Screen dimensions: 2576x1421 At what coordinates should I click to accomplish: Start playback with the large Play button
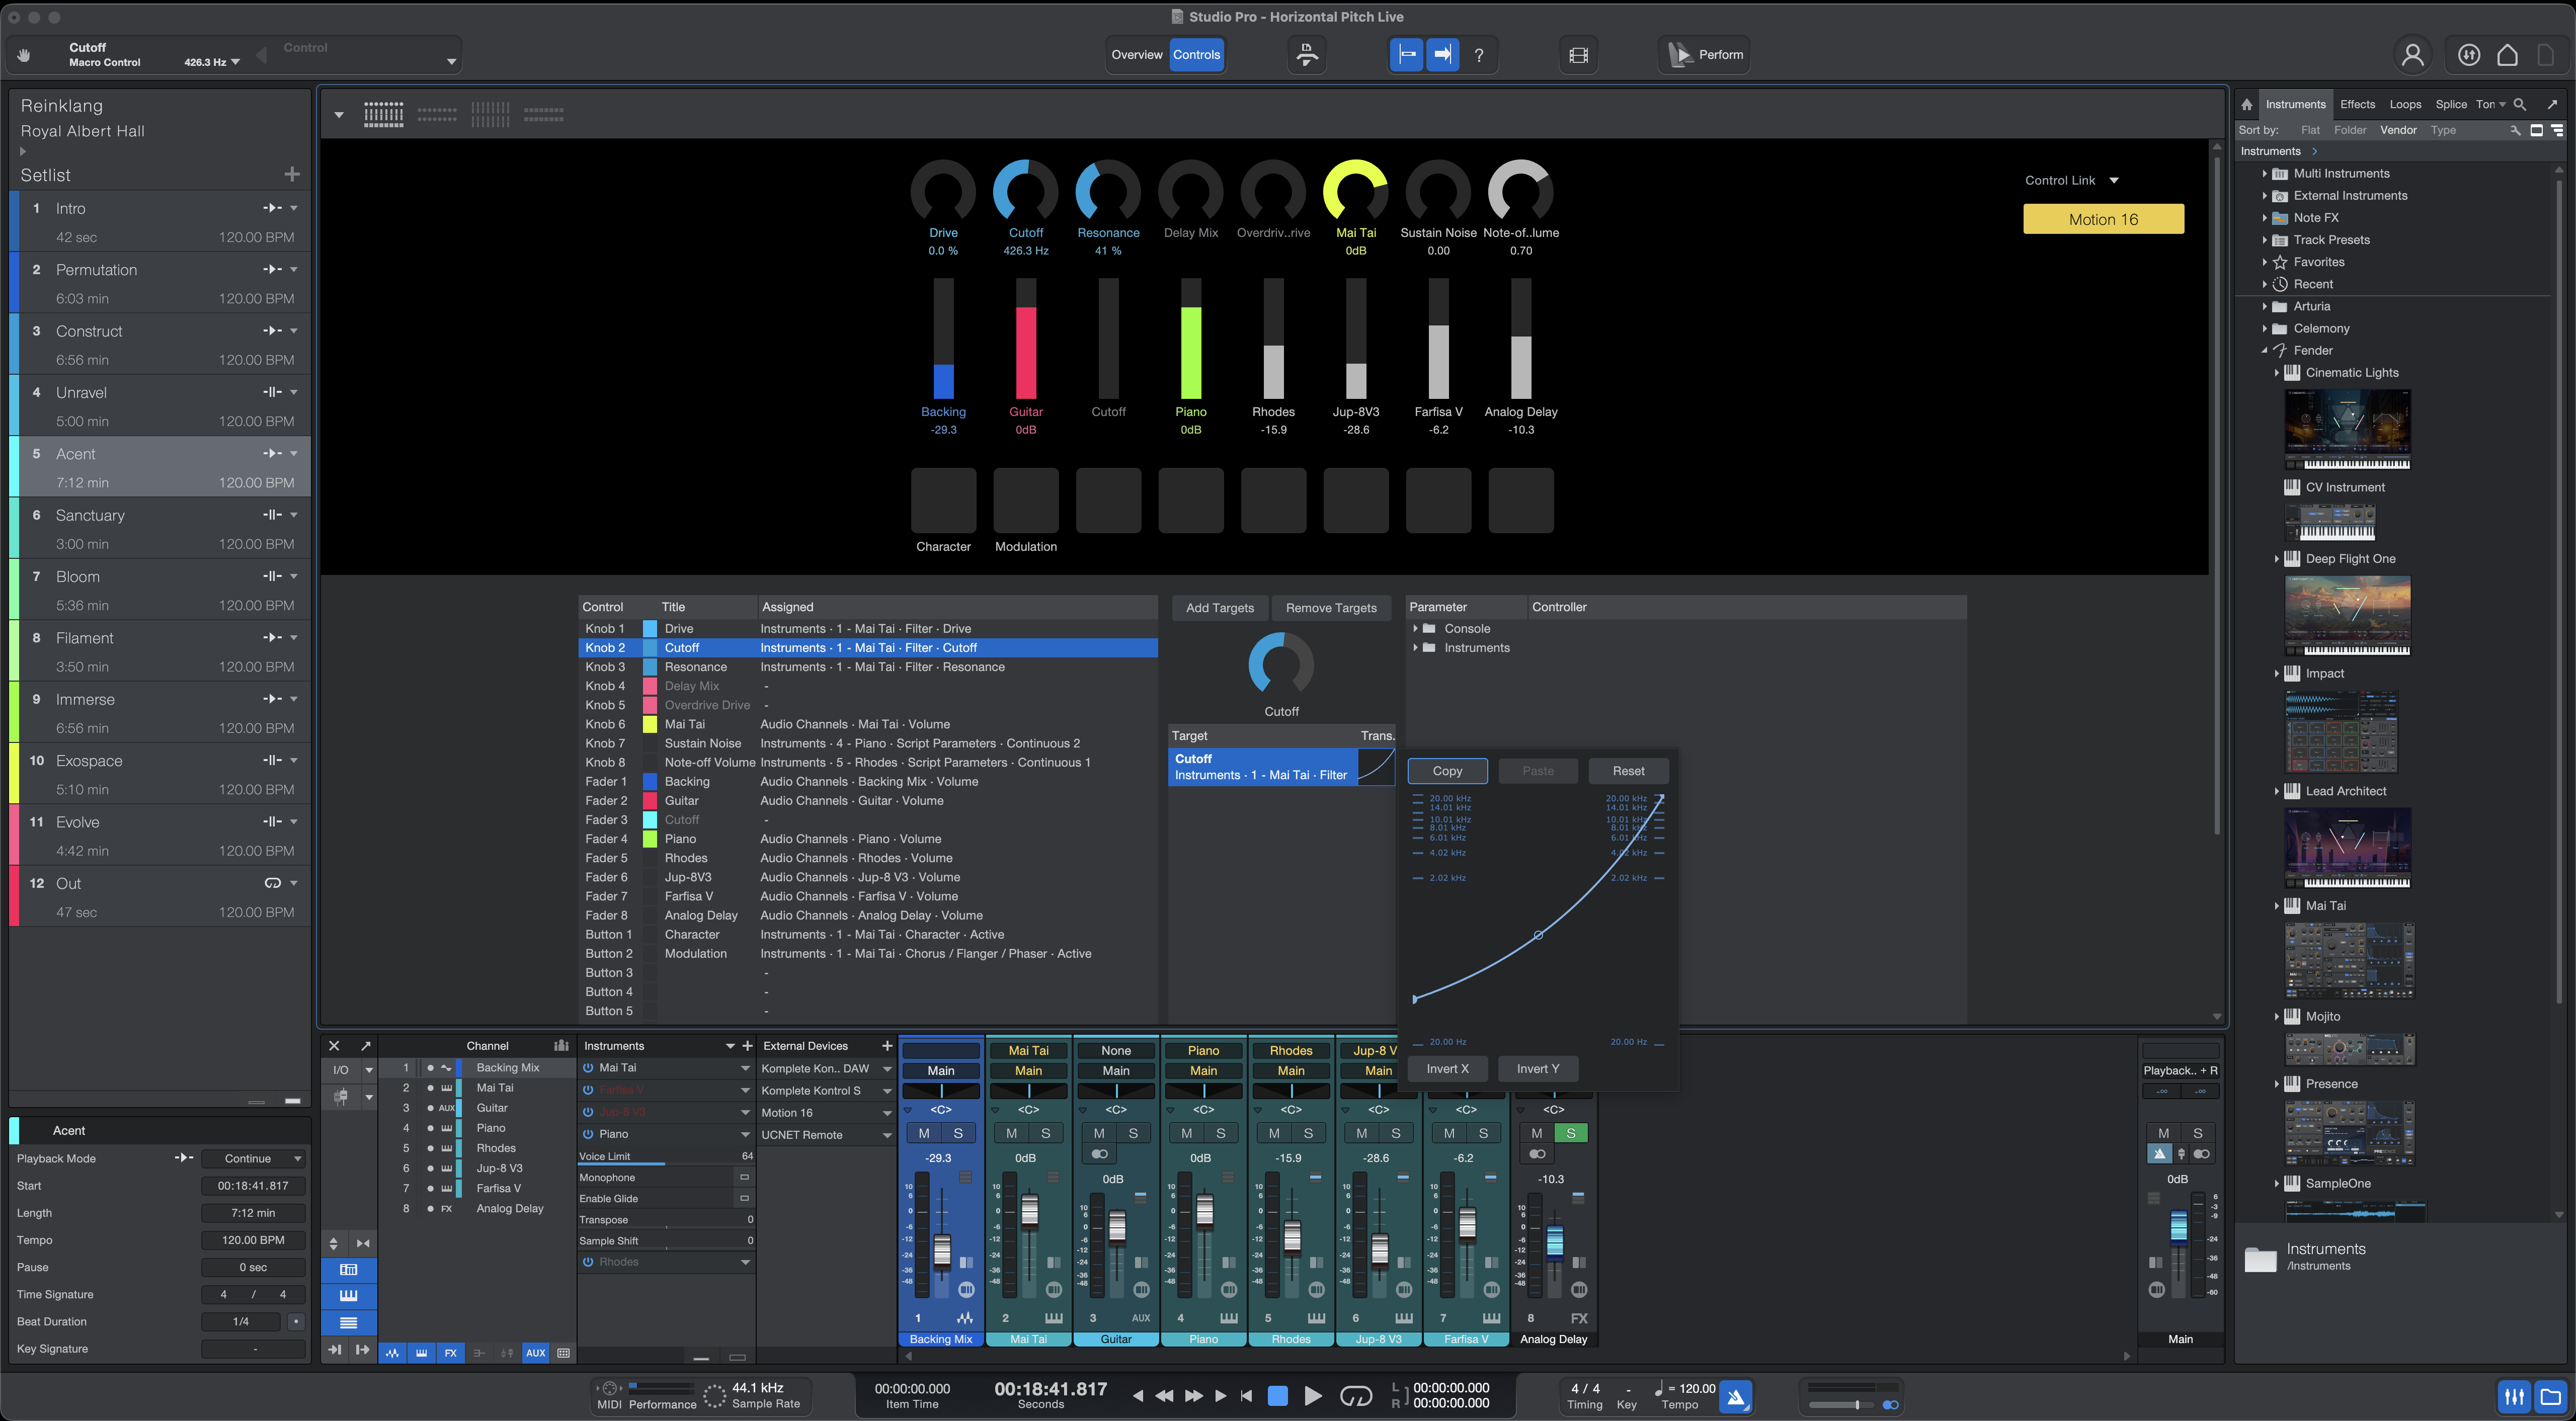[x=1313, y=1396]
